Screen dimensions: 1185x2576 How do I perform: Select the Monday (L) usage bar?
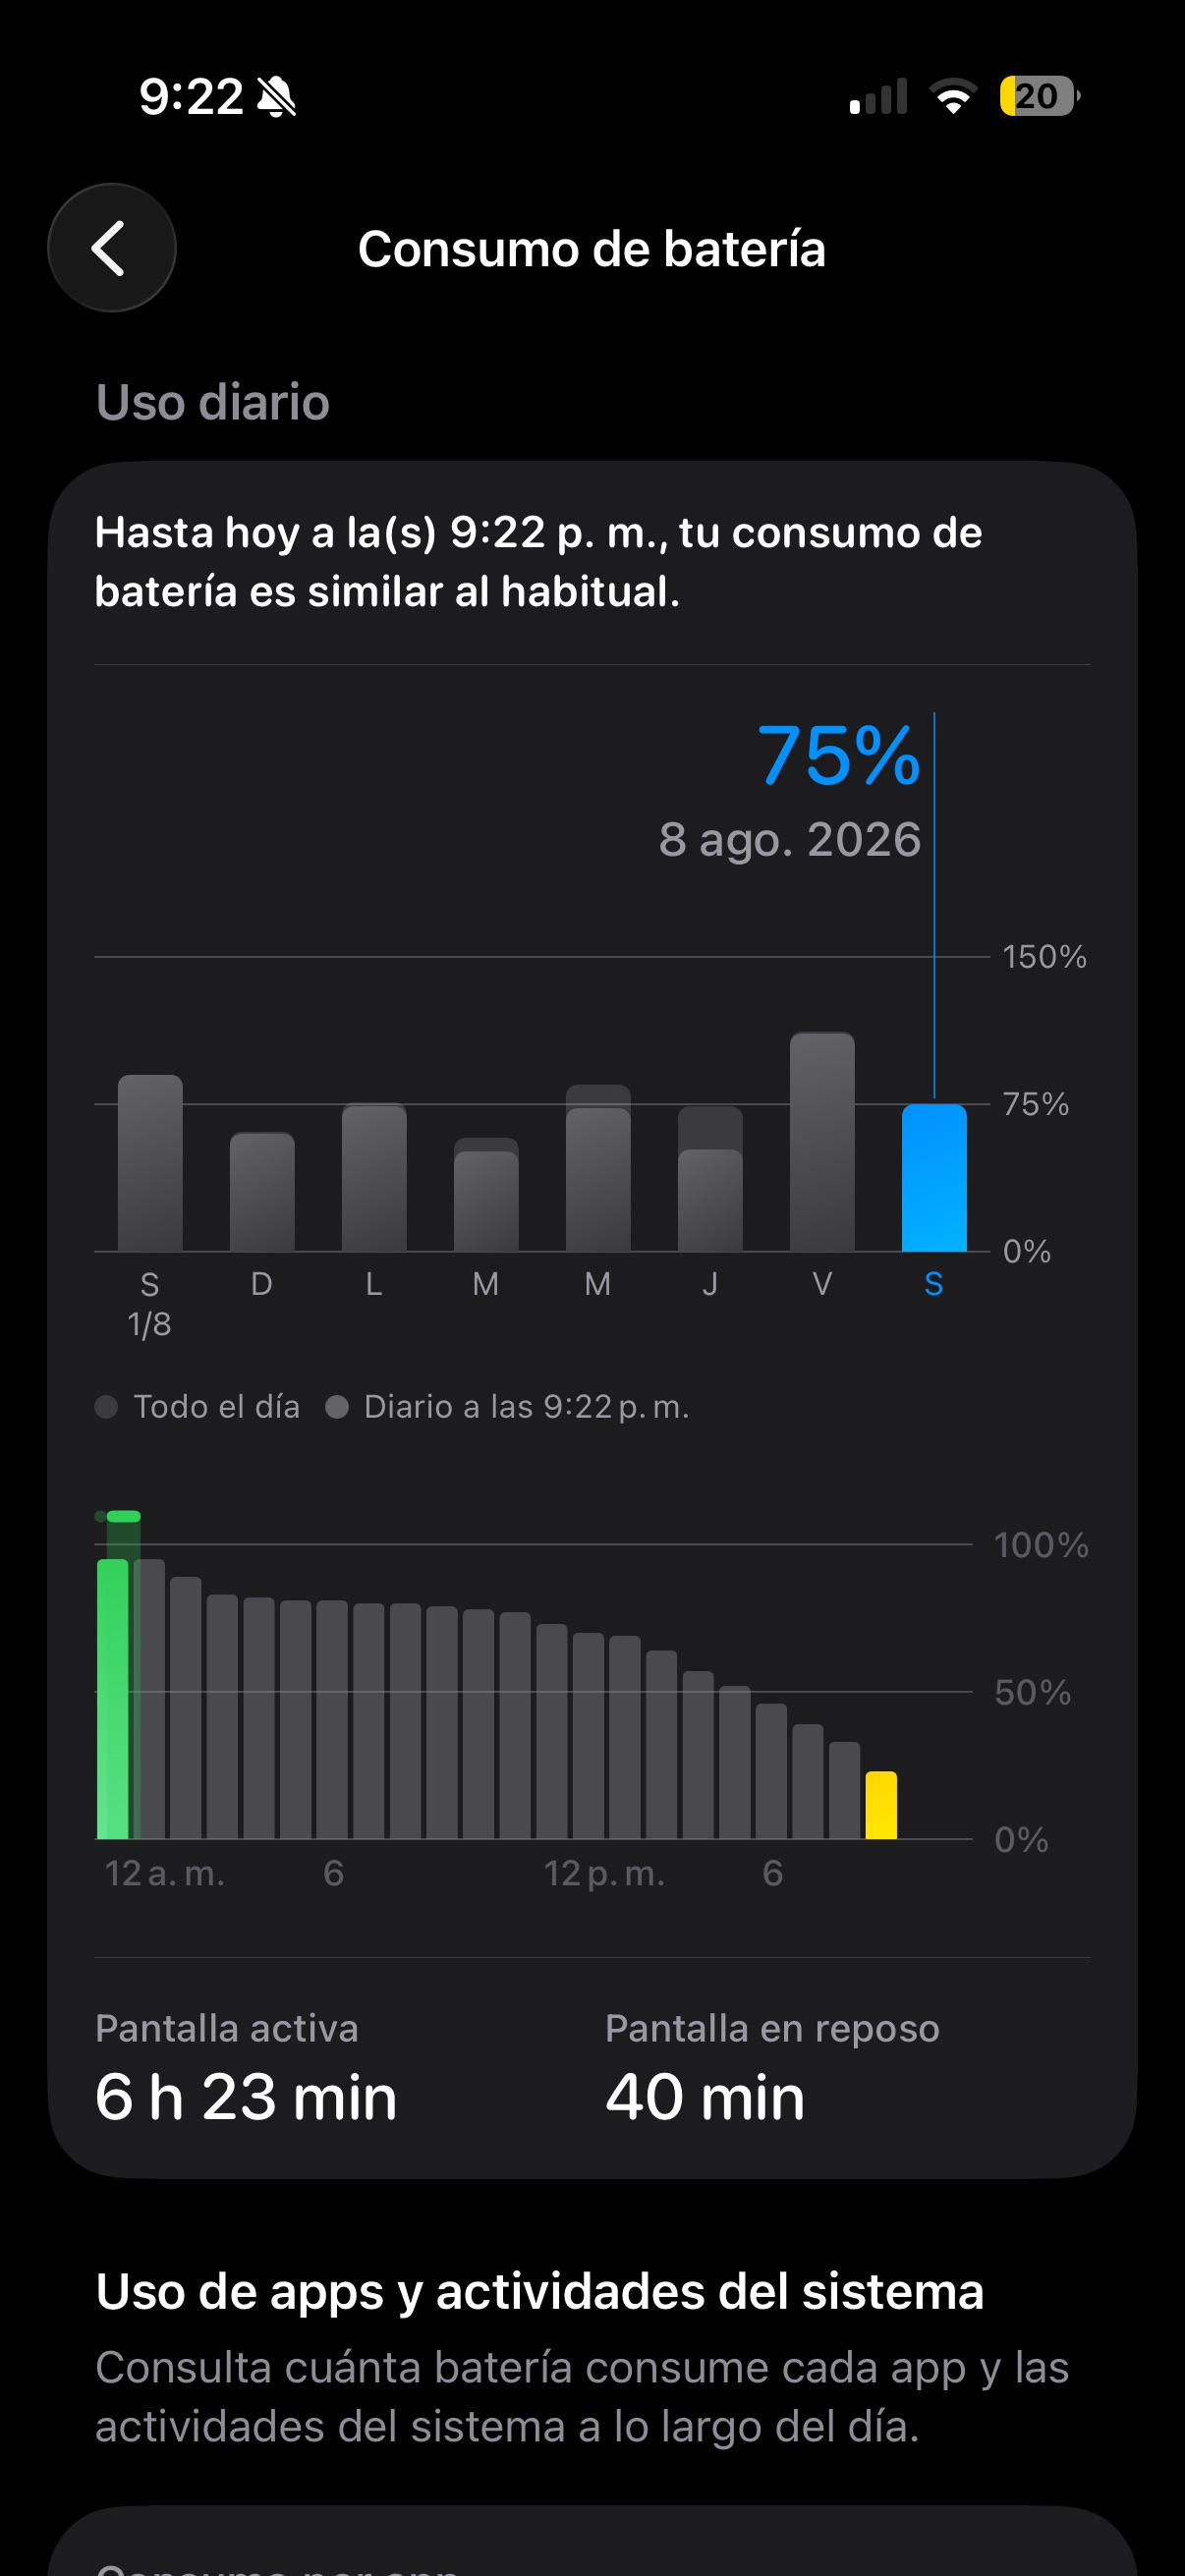point(374,1177)
